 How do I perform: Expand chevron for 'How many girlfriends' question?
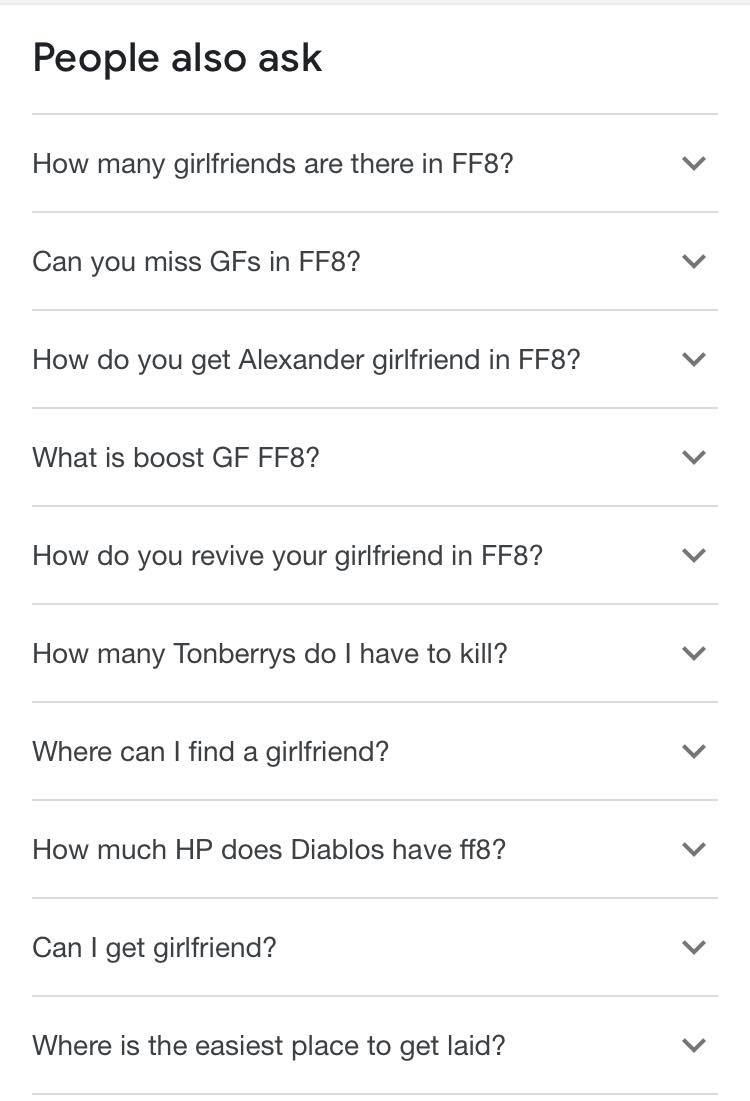(x=694, y=163)
